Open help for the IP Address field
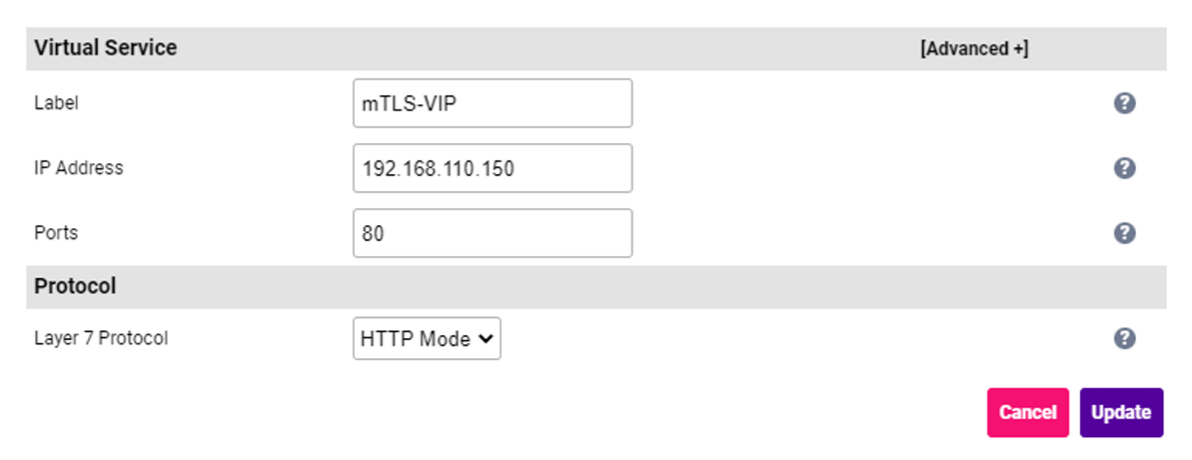The width and height of the screenshot is (1192, 460). point(1124,168)
